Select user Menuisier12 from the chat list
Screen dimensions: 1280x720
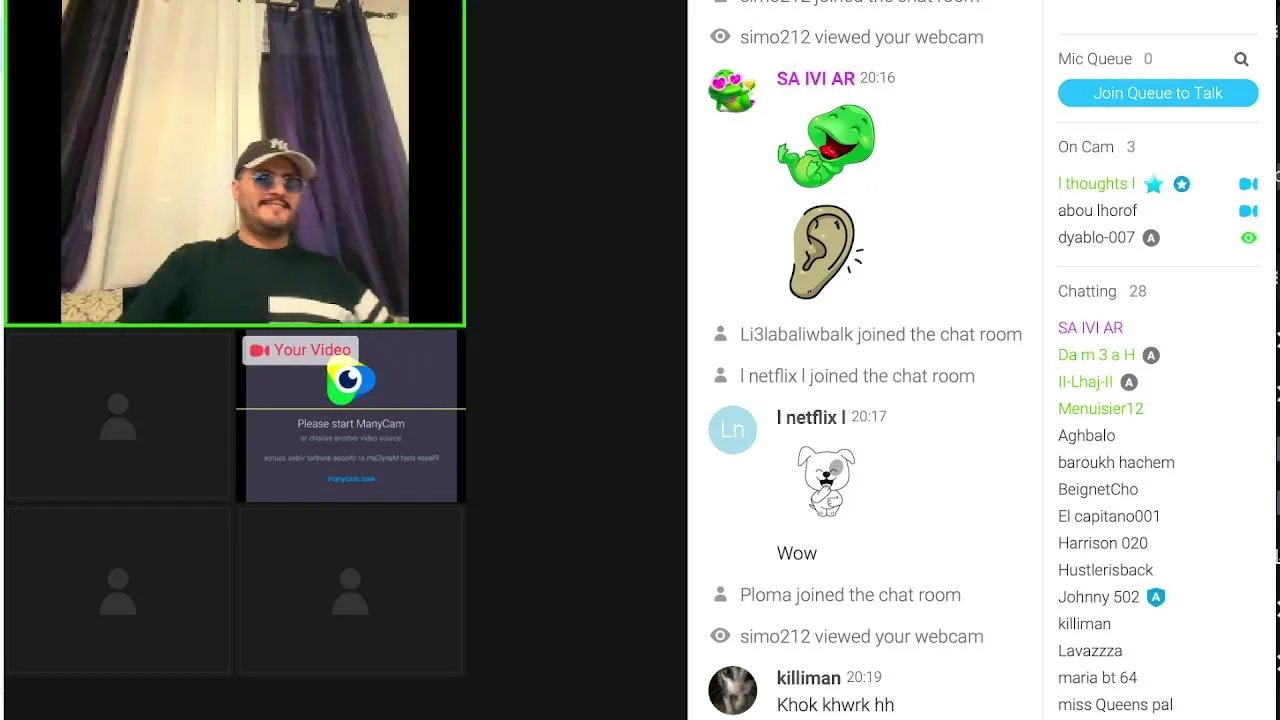point(1100,409)
